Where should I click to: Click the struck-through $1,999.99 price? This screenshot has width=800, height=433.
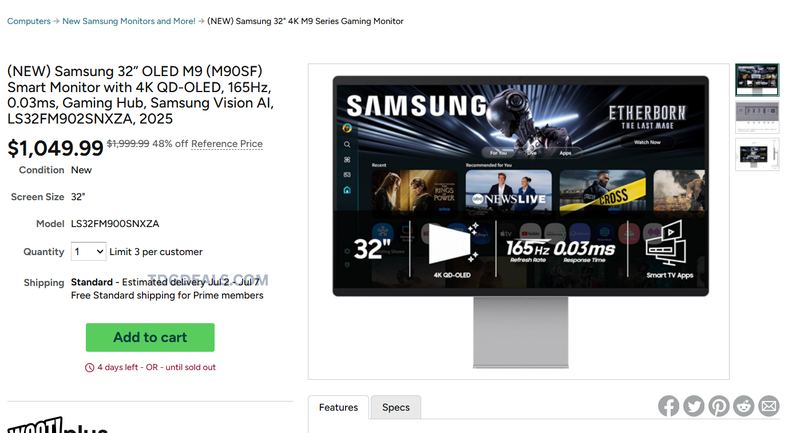point(128,144)
